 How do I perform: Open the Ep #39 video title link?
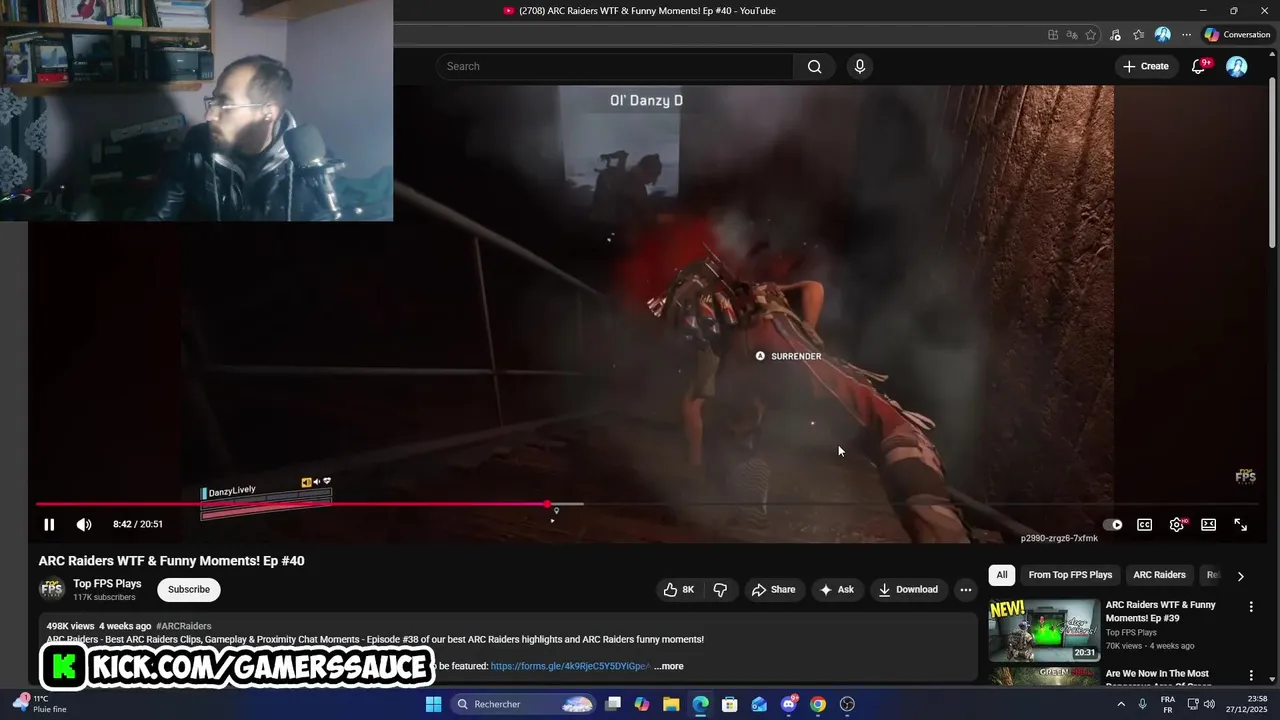pyautogui.click(x=1160, y=611)
